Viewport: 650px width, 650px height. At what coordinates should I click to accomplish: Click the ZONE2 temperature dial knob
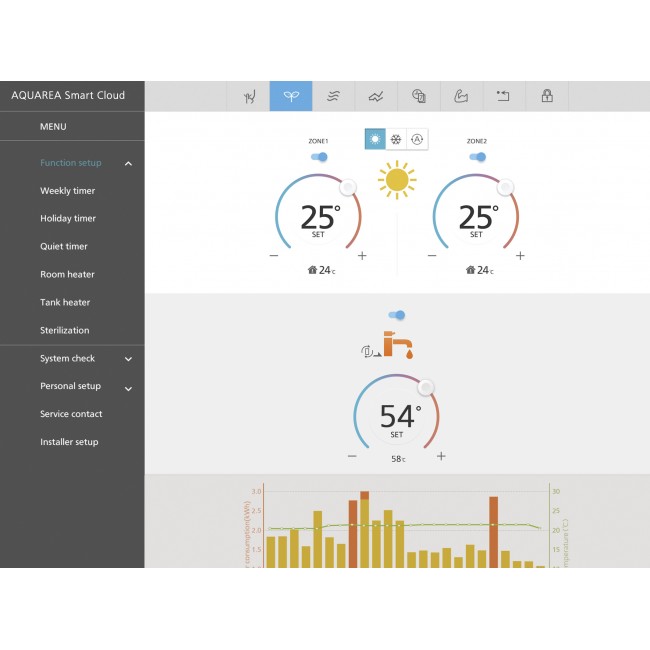pos(506,187)
